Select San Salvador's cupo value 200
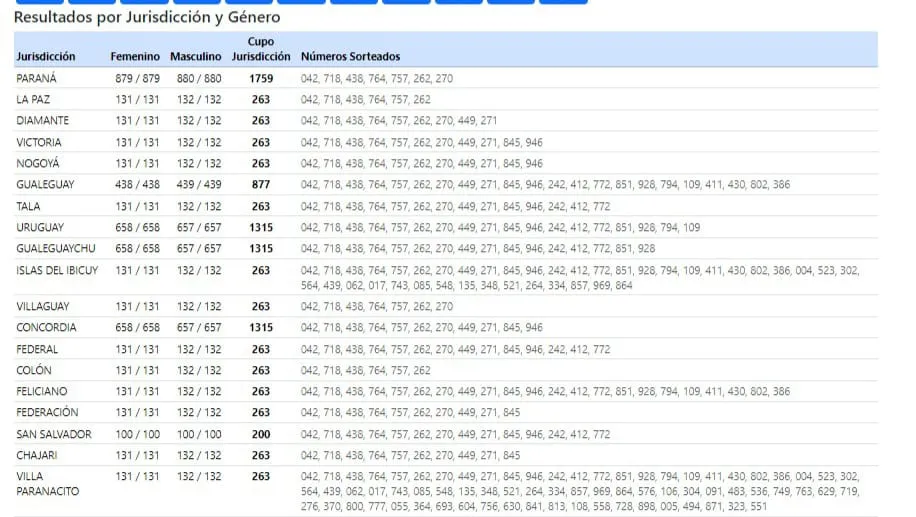Viewport: 916px width, 517px height. 261,434
